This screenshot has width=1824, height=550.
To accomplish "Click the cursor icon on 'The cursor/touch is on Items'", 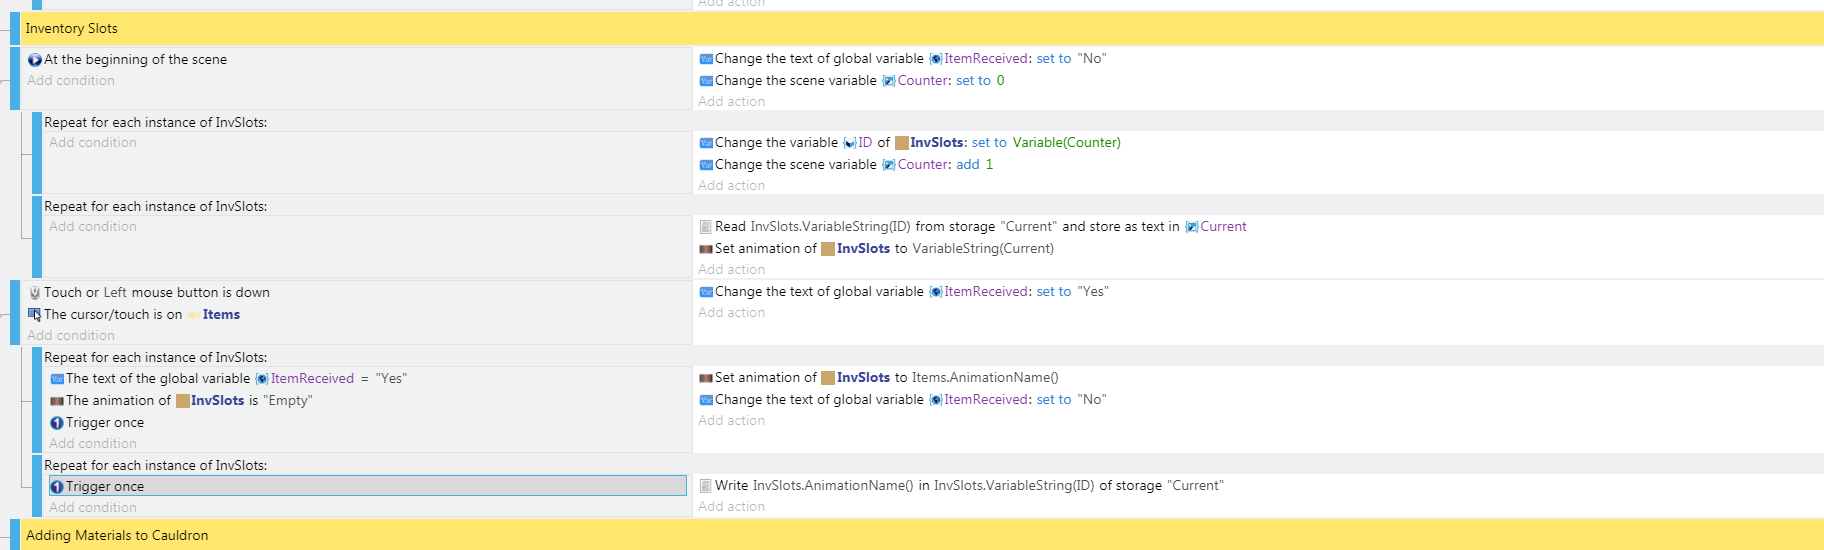I will click(x=35, y=315).
